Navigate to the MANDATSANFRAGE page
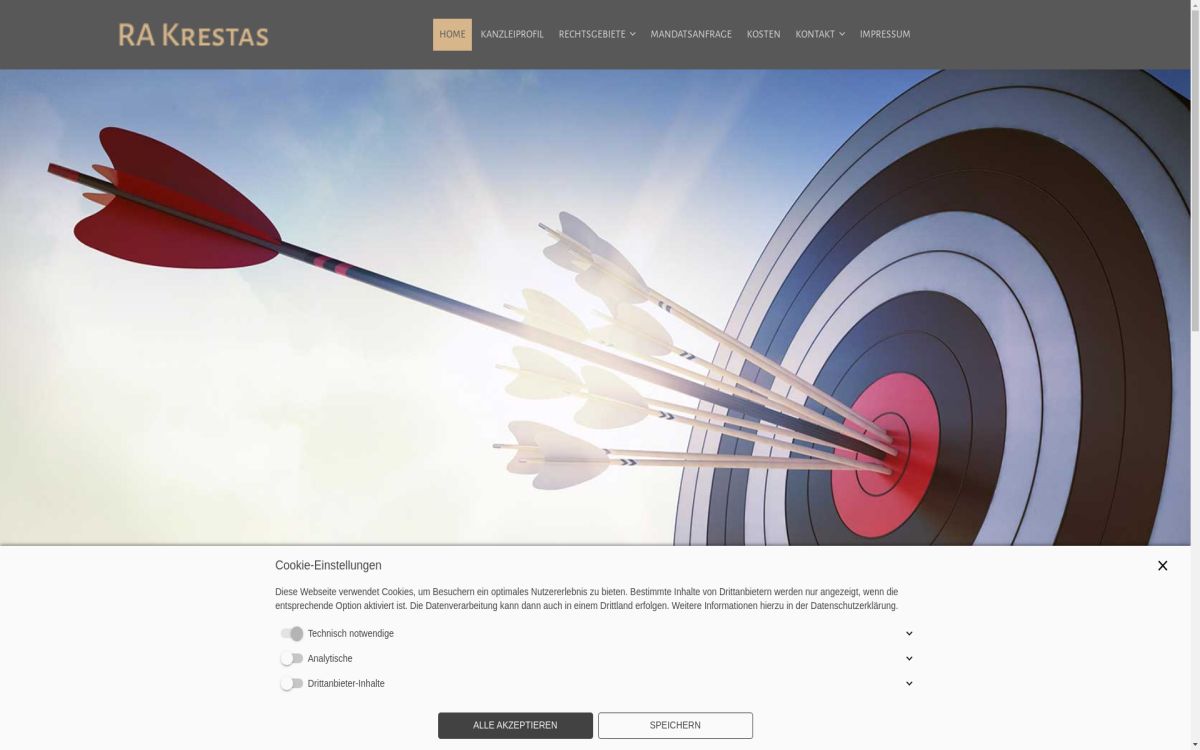Image resolution: width=1200 pixels, height=750 pixels. click(690, 33)
